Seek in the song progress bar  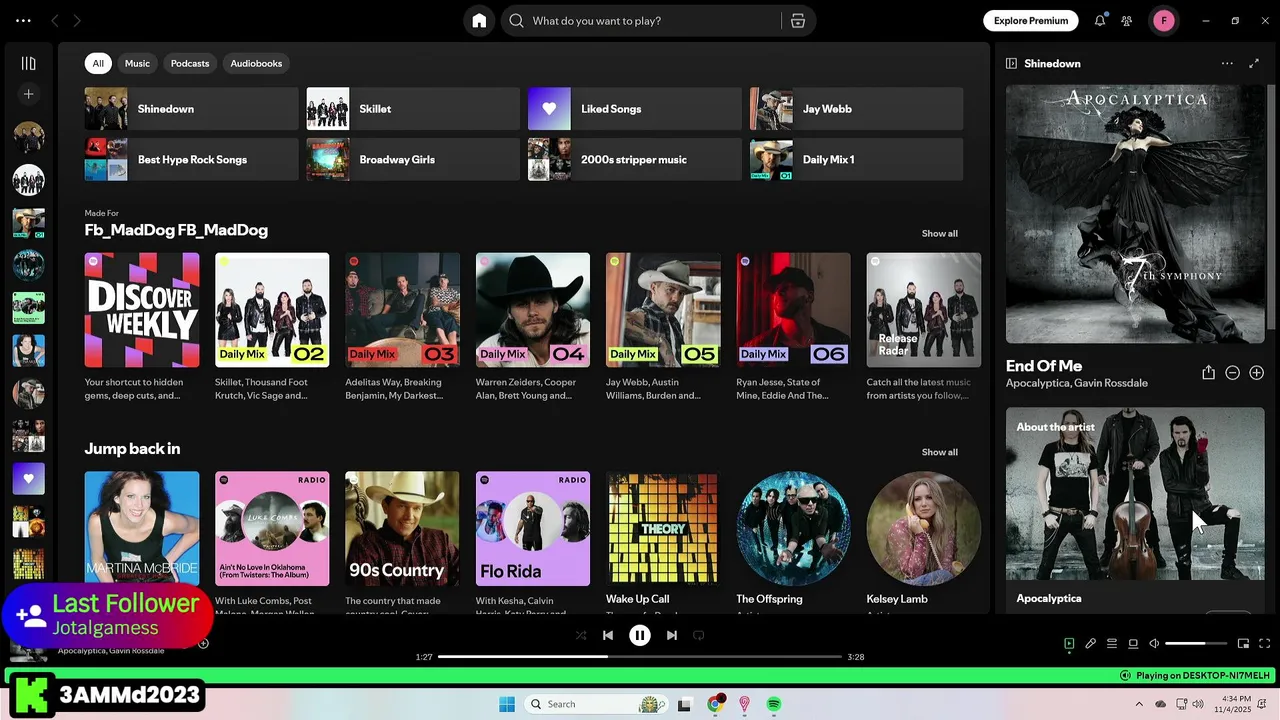640,657
